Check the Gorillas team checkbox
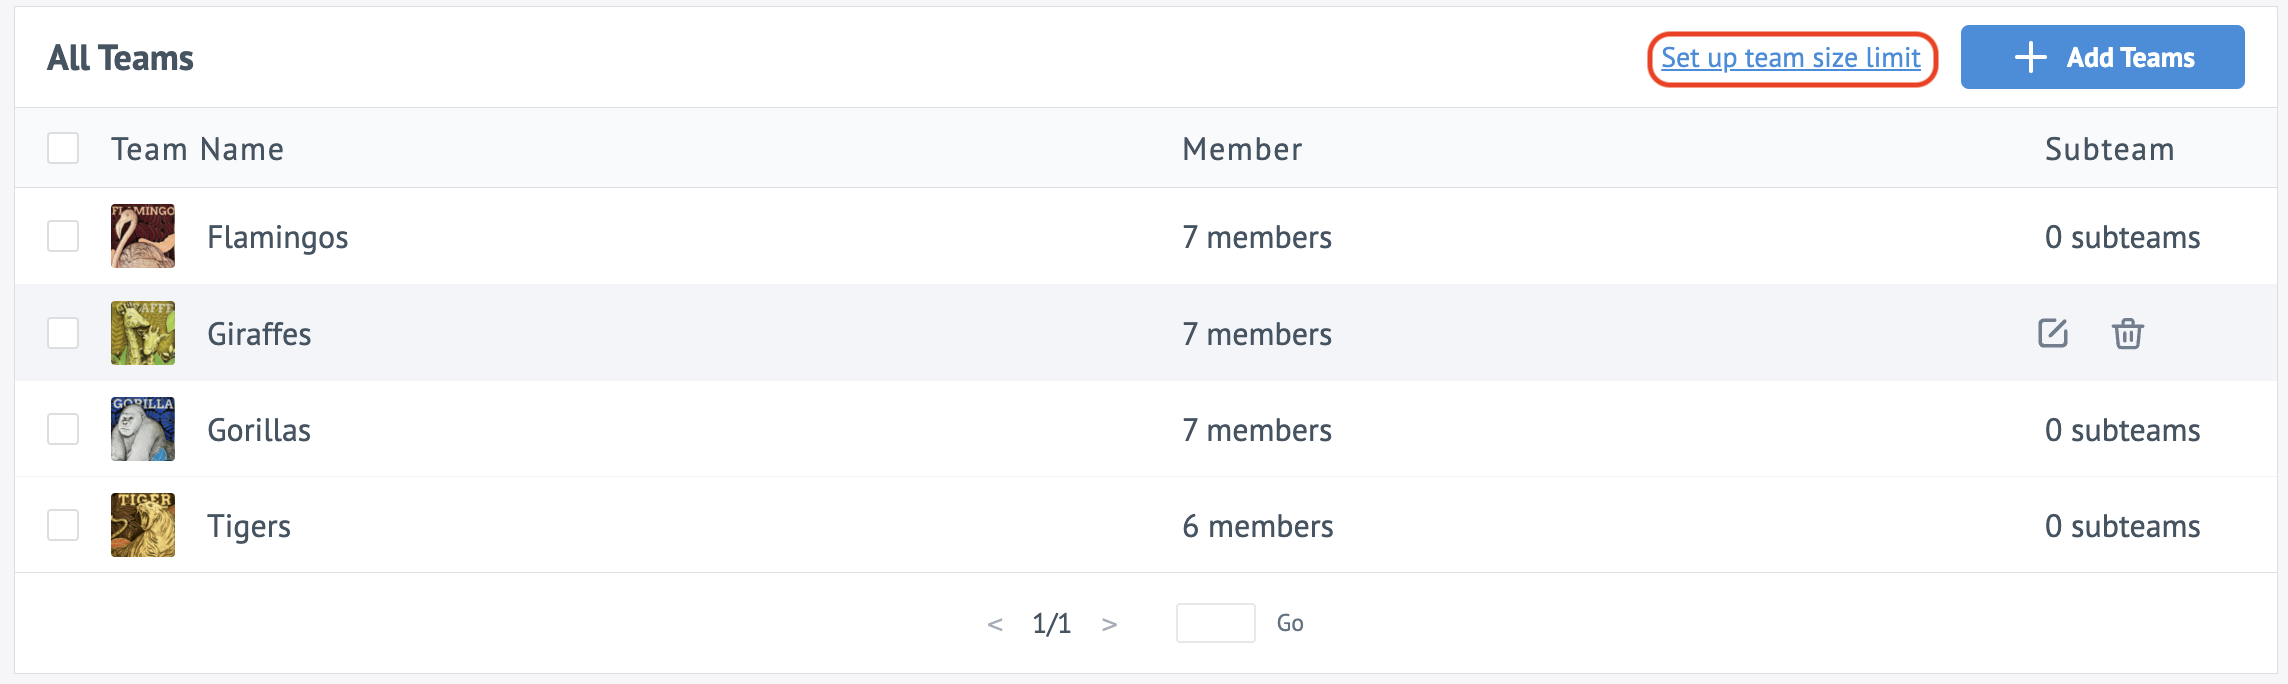2288x684 pixels. [x=63, y=429]
